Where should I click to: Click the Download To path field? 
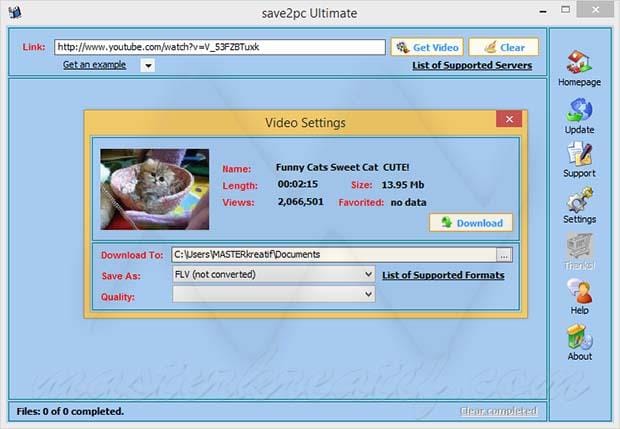(x=334, y=255)
